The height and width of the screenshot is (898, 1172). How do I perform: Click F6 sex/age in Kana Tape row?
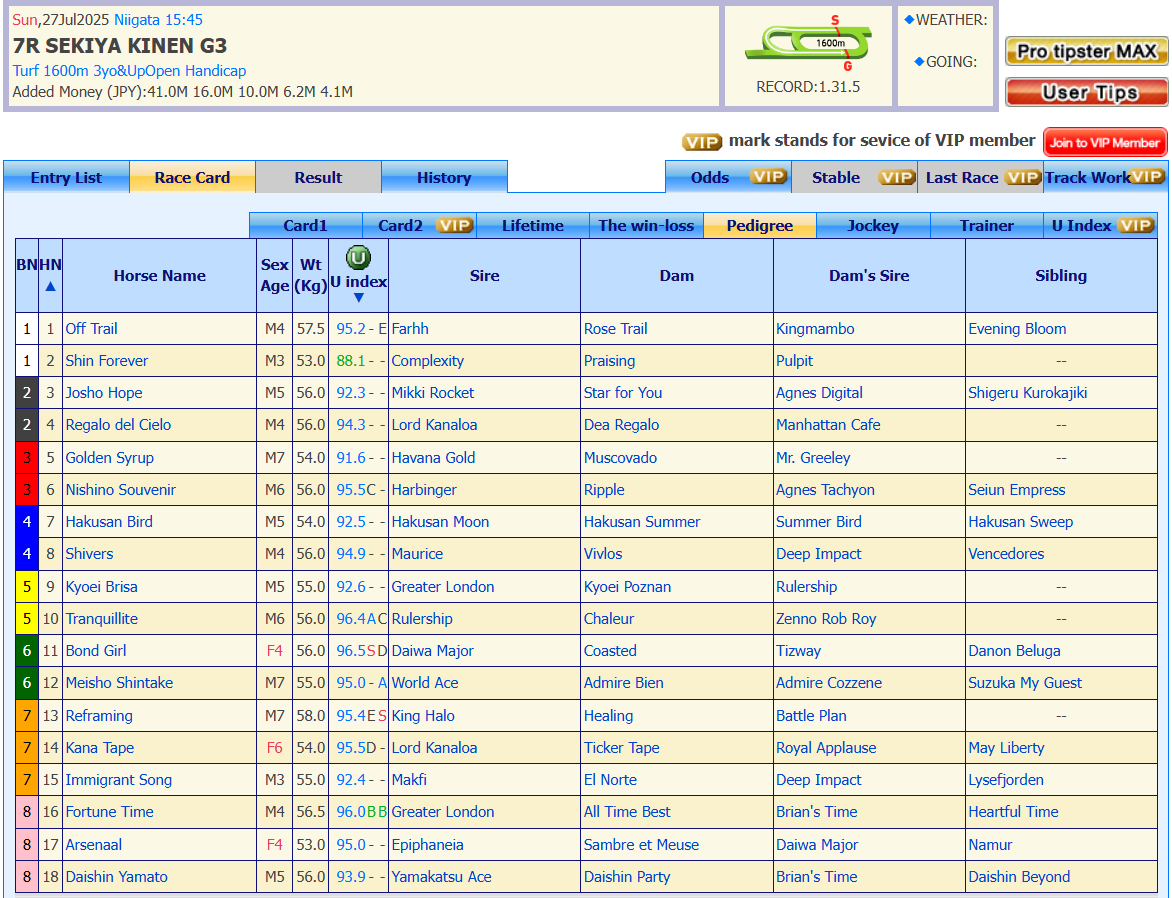pyautogui.click(x=274, y=748)
